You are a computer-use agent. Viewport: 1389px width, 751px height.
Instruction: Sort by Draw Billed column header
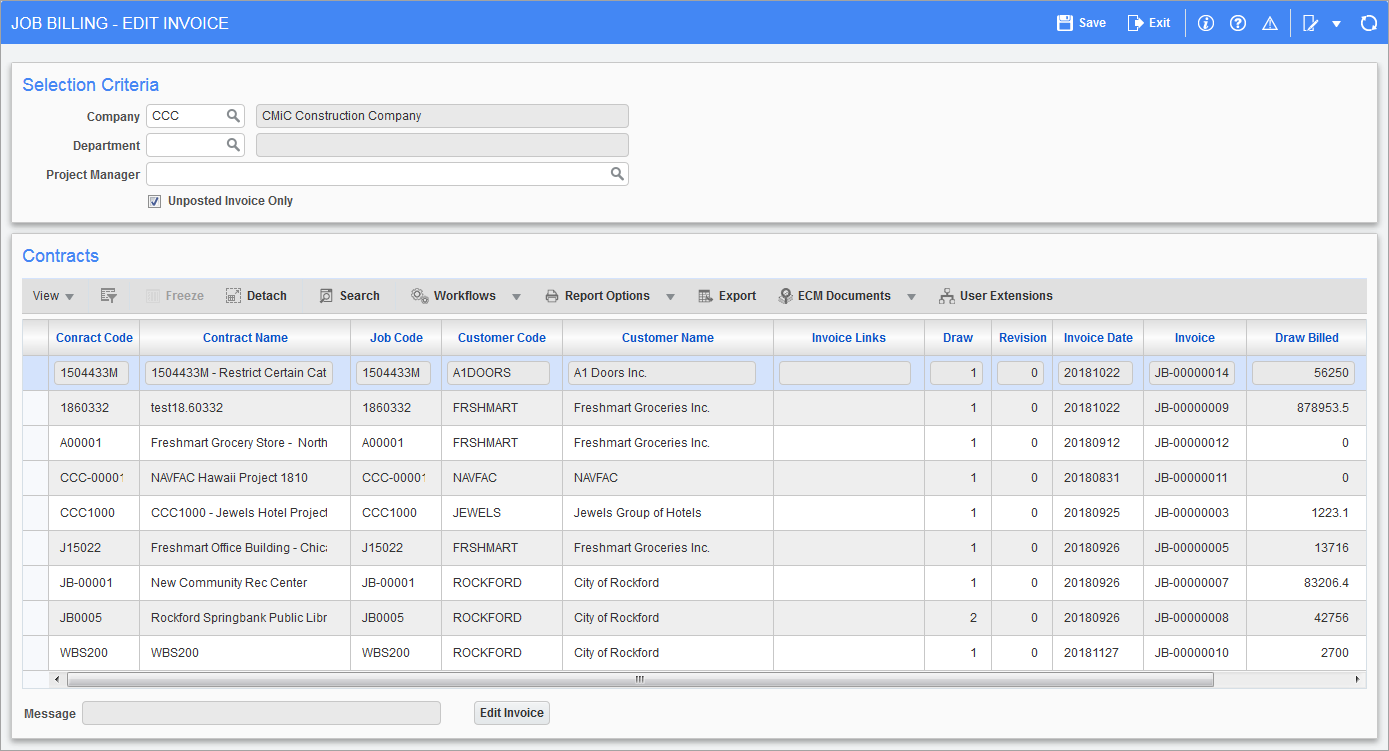click(x=1306, y=338)
